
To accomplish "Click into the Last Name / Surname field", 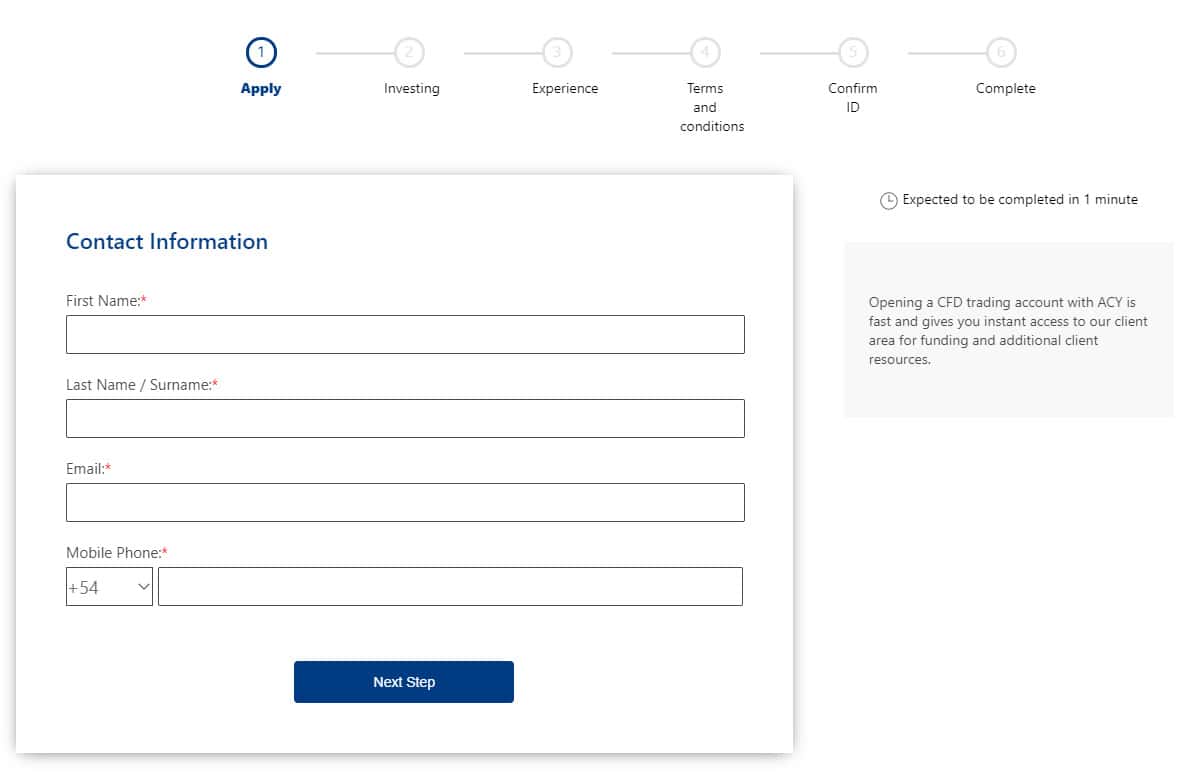I will 405,419.
